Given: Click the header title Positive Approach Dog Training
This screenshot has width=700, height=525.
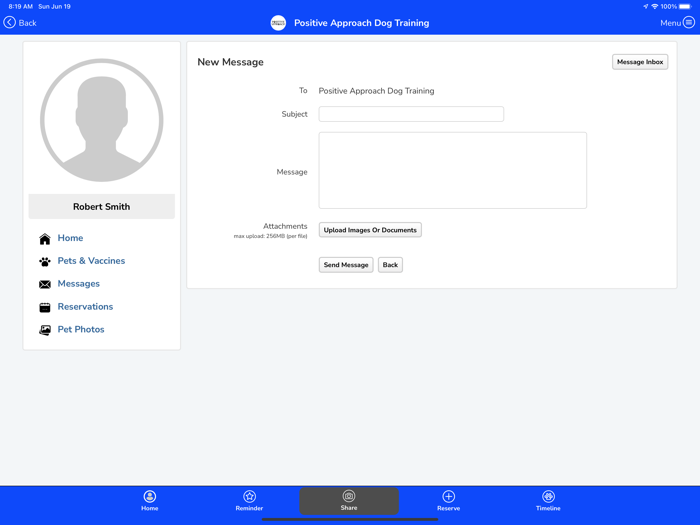Looking at the screenshot, I should (x=362, y=23).
